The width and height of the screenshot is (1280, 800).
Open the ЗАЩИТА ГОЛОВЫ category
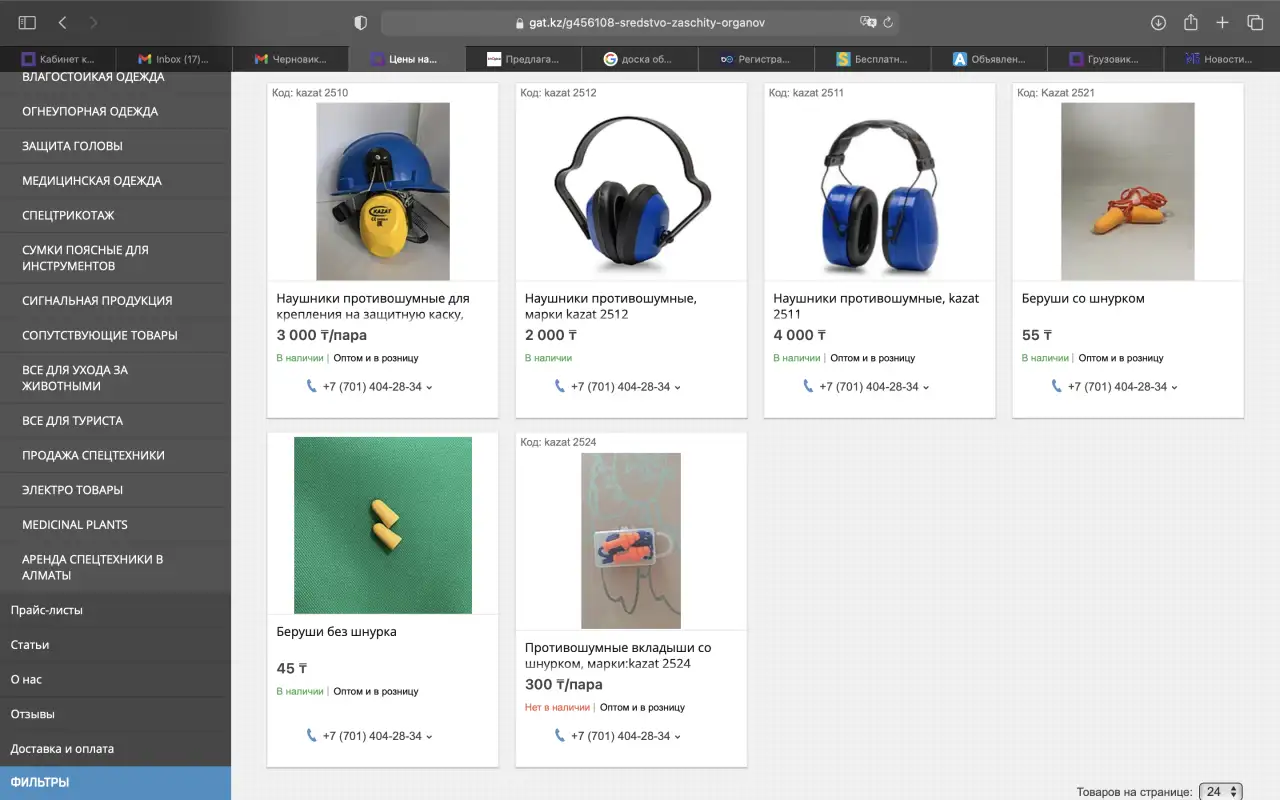72,146
